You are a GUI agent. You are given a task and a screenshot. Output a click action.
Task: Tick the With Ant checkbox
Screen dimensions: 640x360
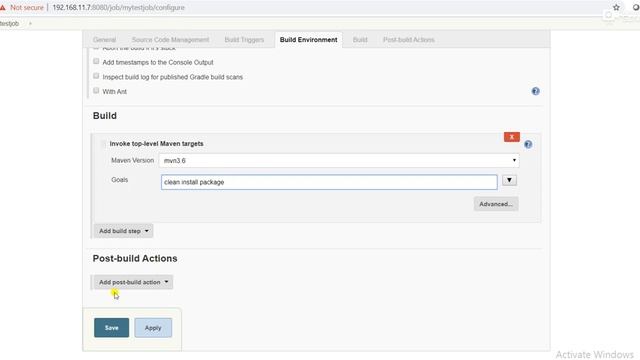(x=96, y=91)
